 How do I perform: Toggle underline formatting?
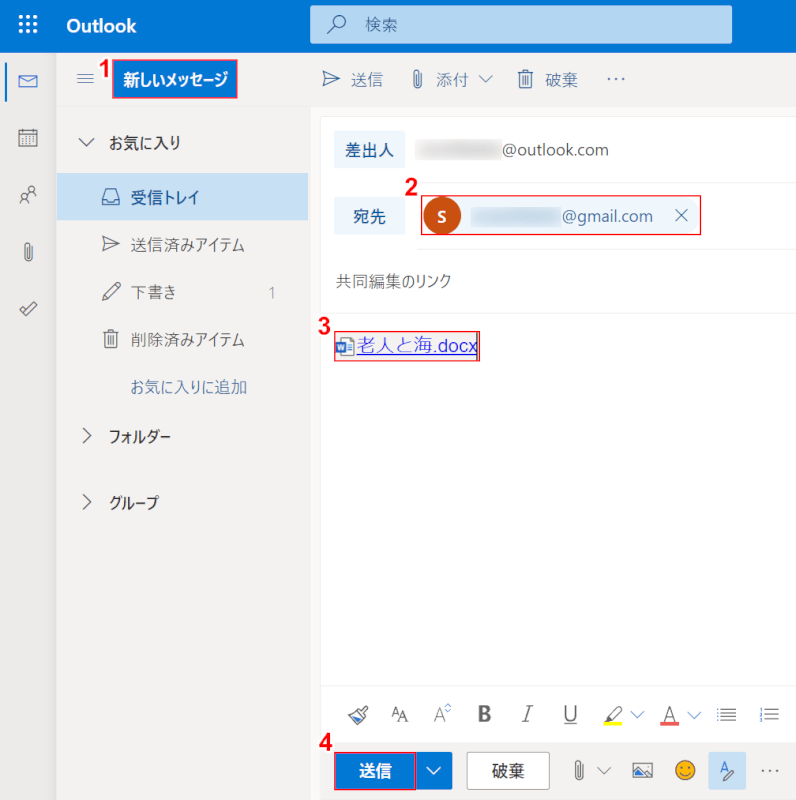(x=570, y=714)
